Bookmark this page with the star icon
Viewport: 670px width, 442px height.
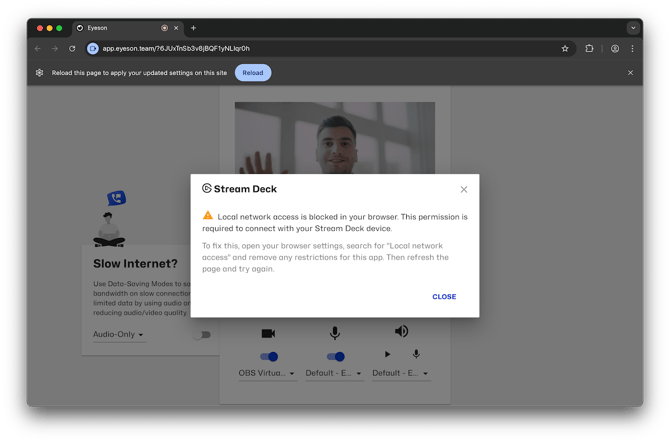click(565, 48)
